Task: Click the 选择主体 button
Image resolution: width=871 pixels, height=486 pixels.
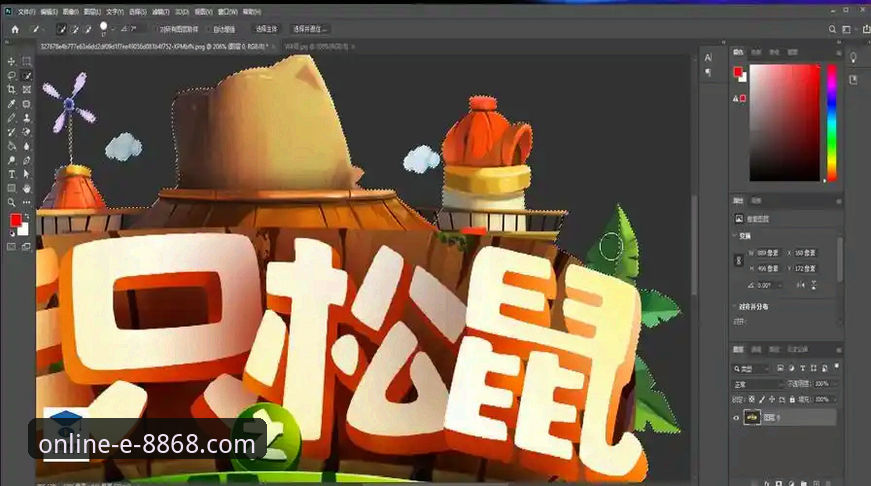Action: (x=266, y=29)
